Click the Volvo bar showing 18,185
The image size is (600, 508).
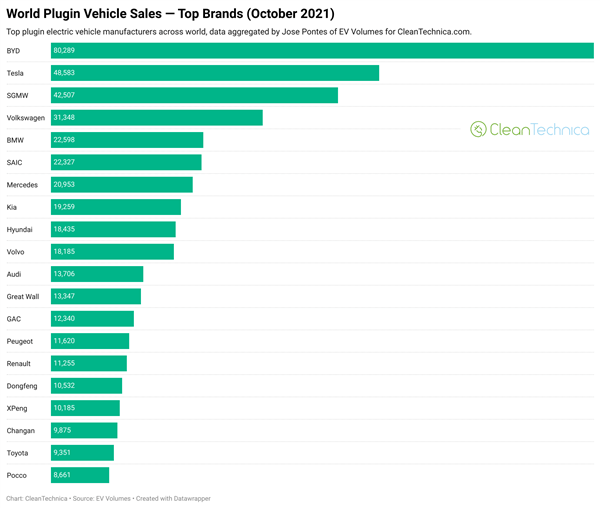(x=112, y=252)
